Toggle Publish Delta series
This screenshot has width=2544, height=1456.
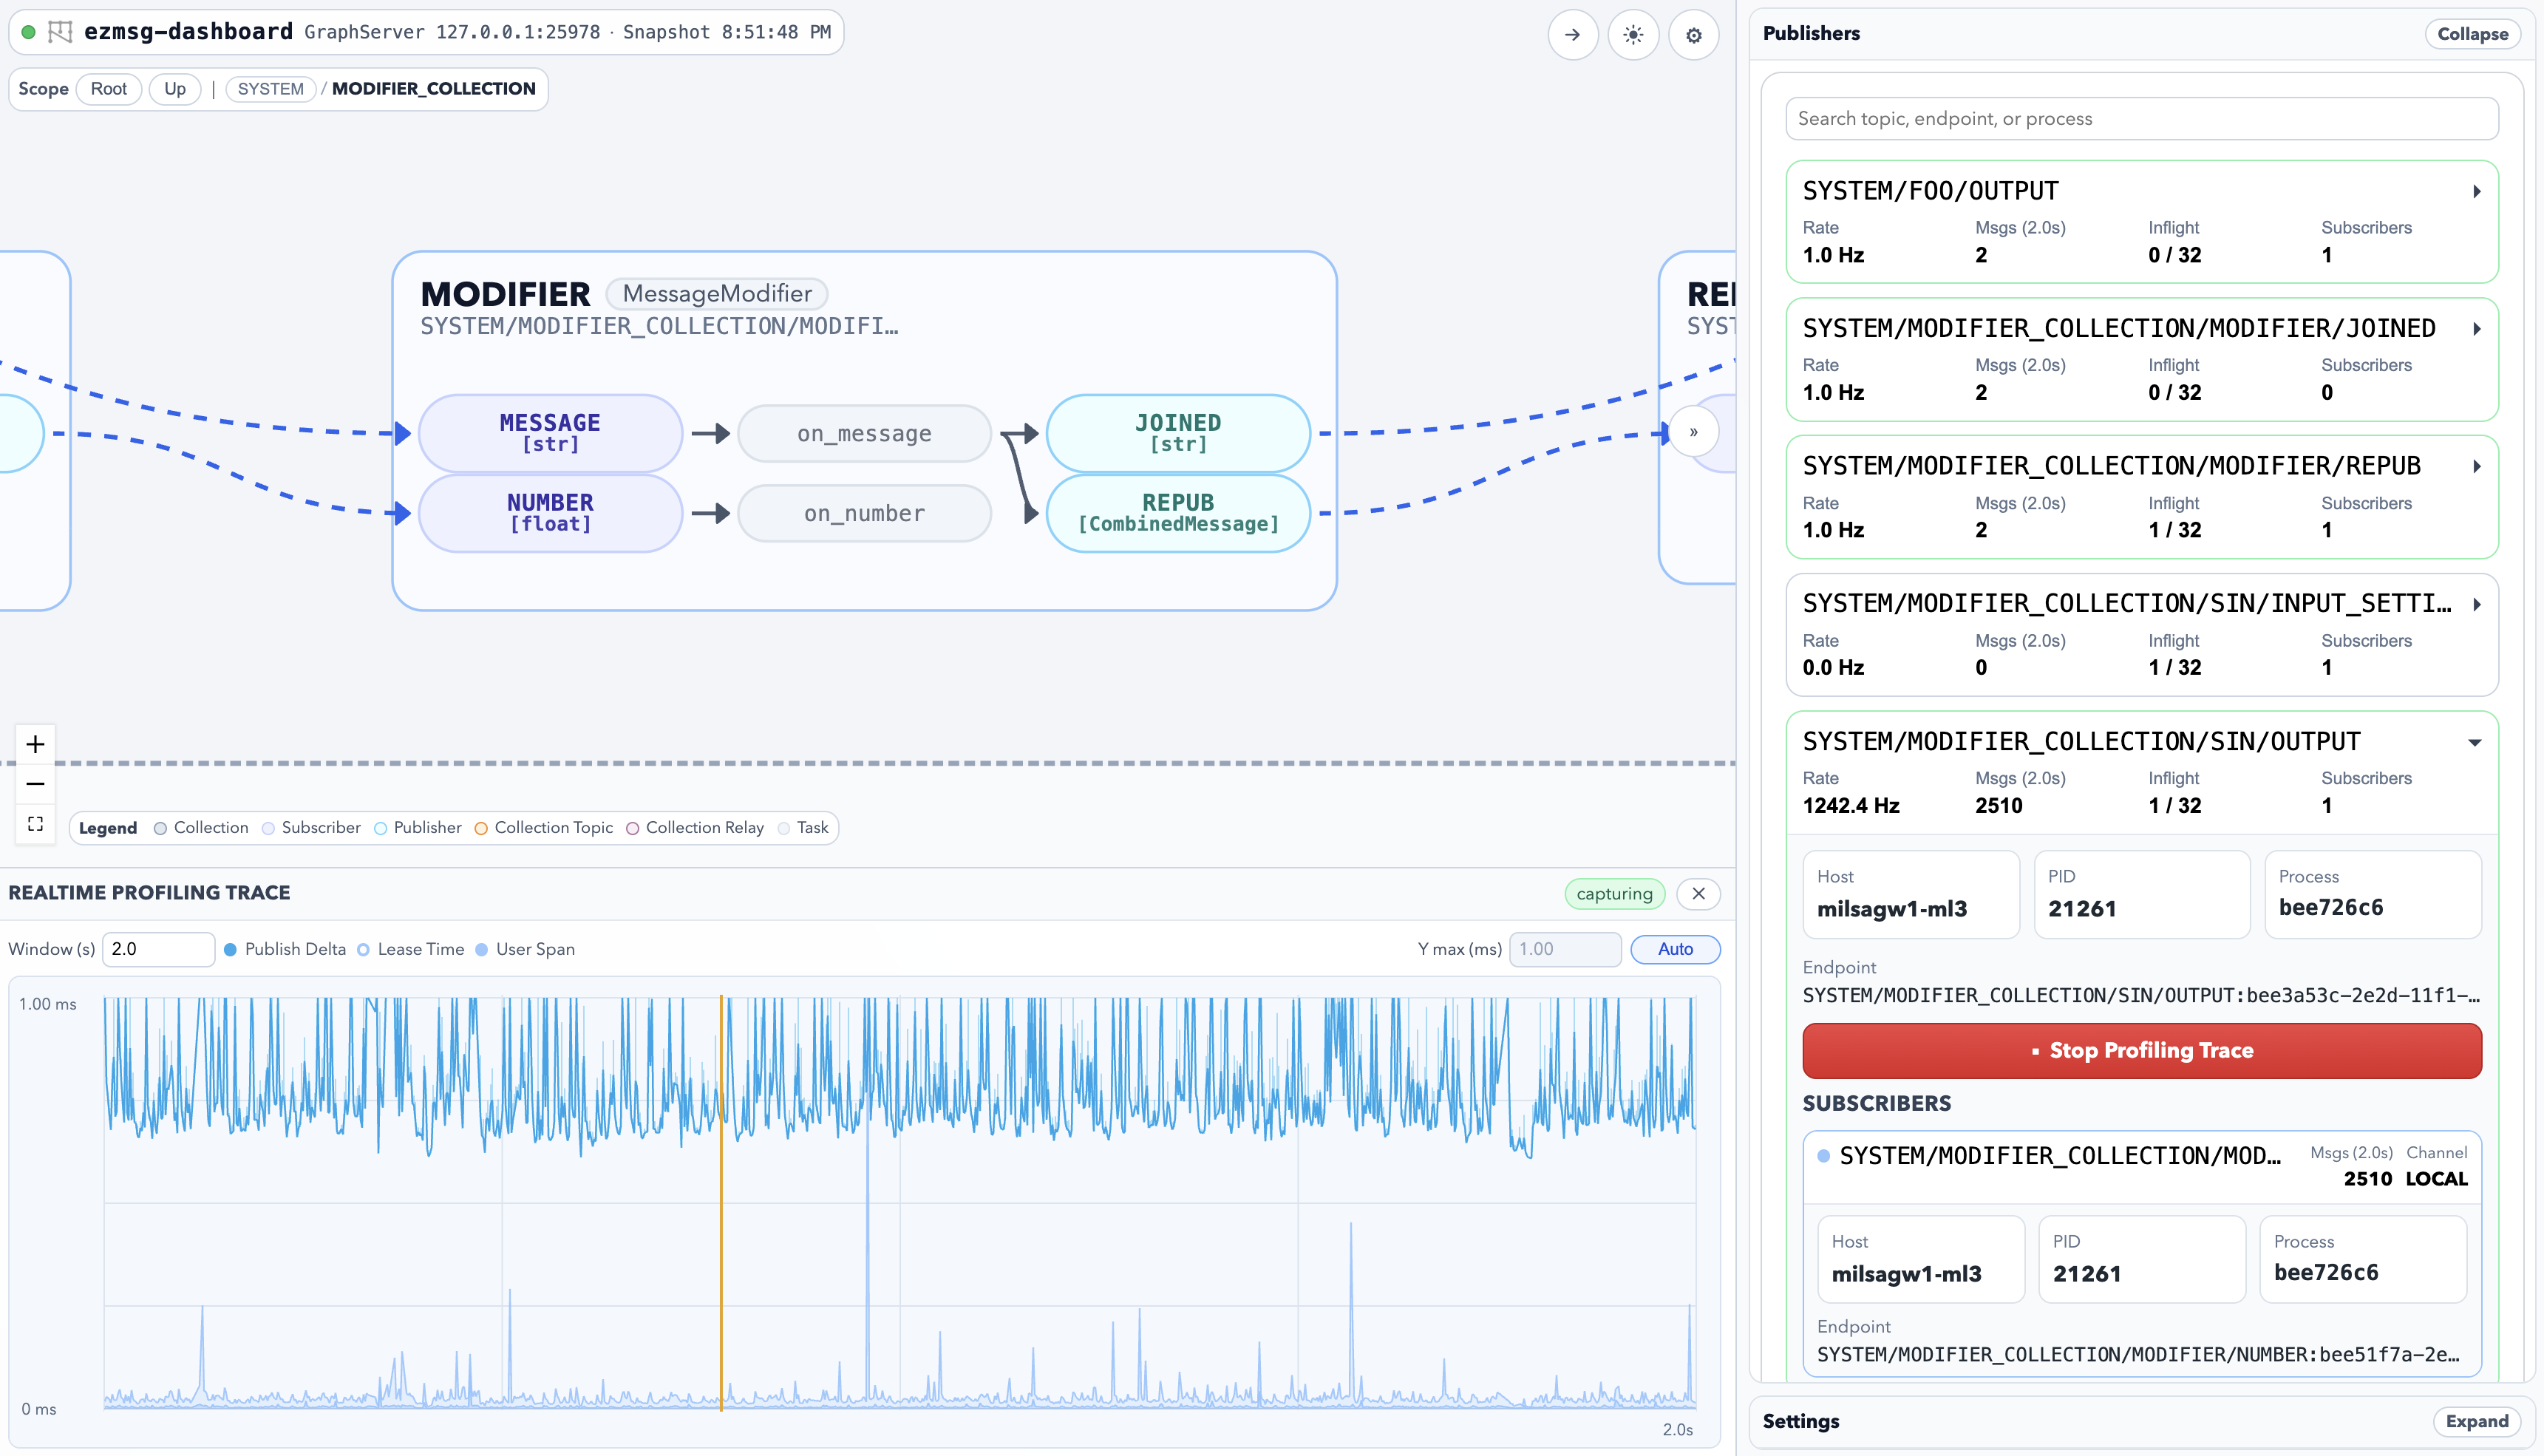285,949
